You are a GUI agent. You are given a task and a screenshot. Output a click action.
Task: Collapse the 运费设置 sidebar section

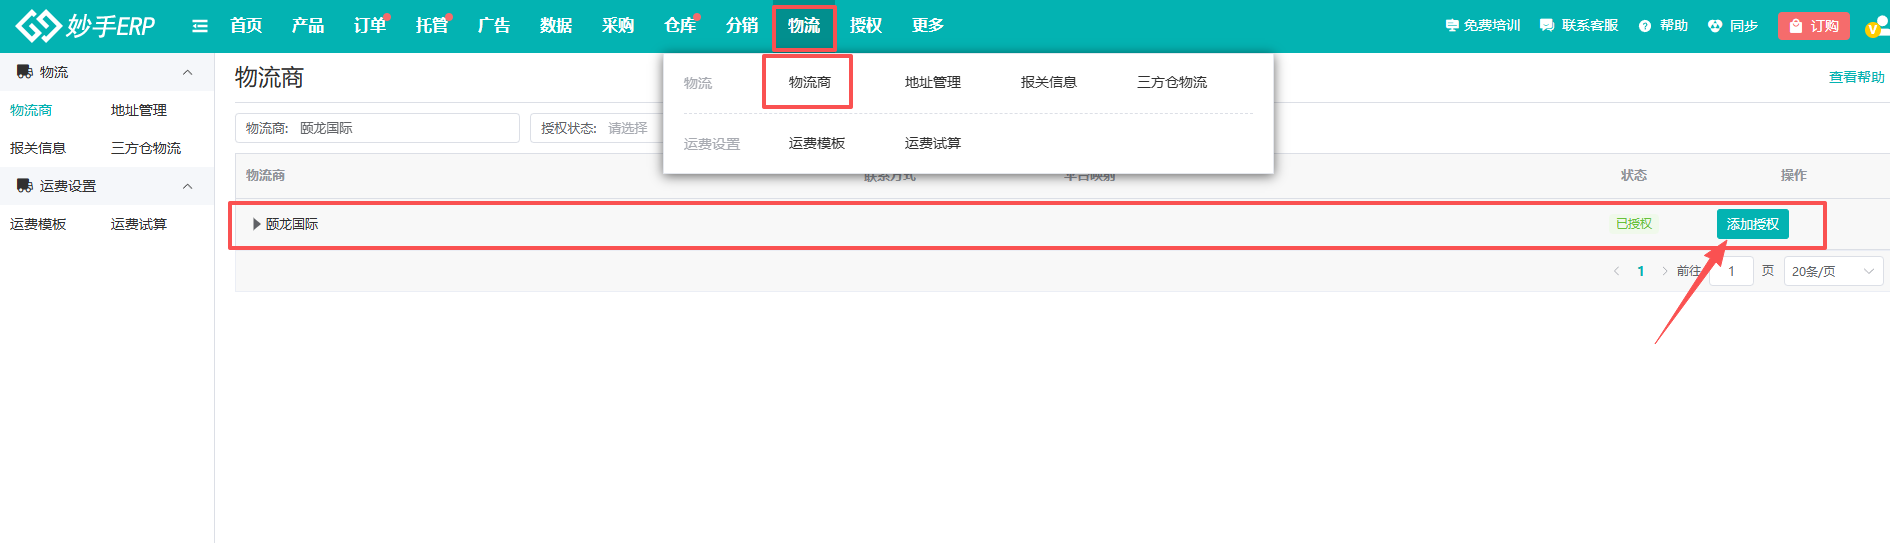[187, 186]
